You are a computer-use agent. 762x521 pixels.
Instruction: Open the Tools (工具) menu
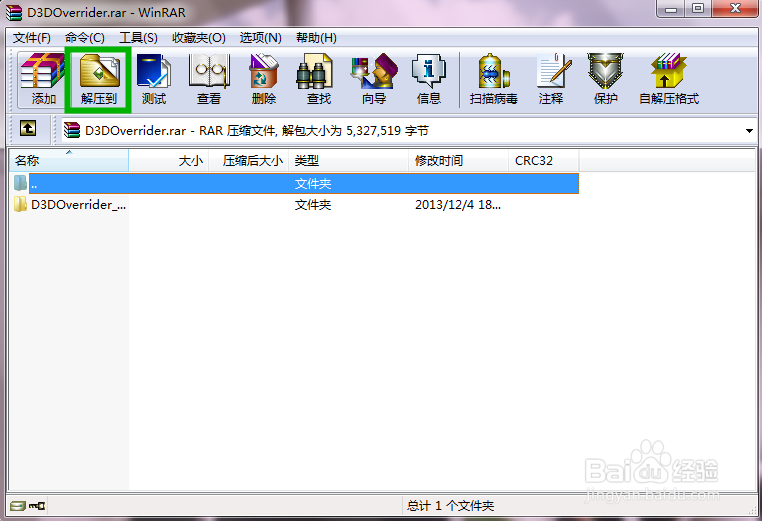click(139, 38)
